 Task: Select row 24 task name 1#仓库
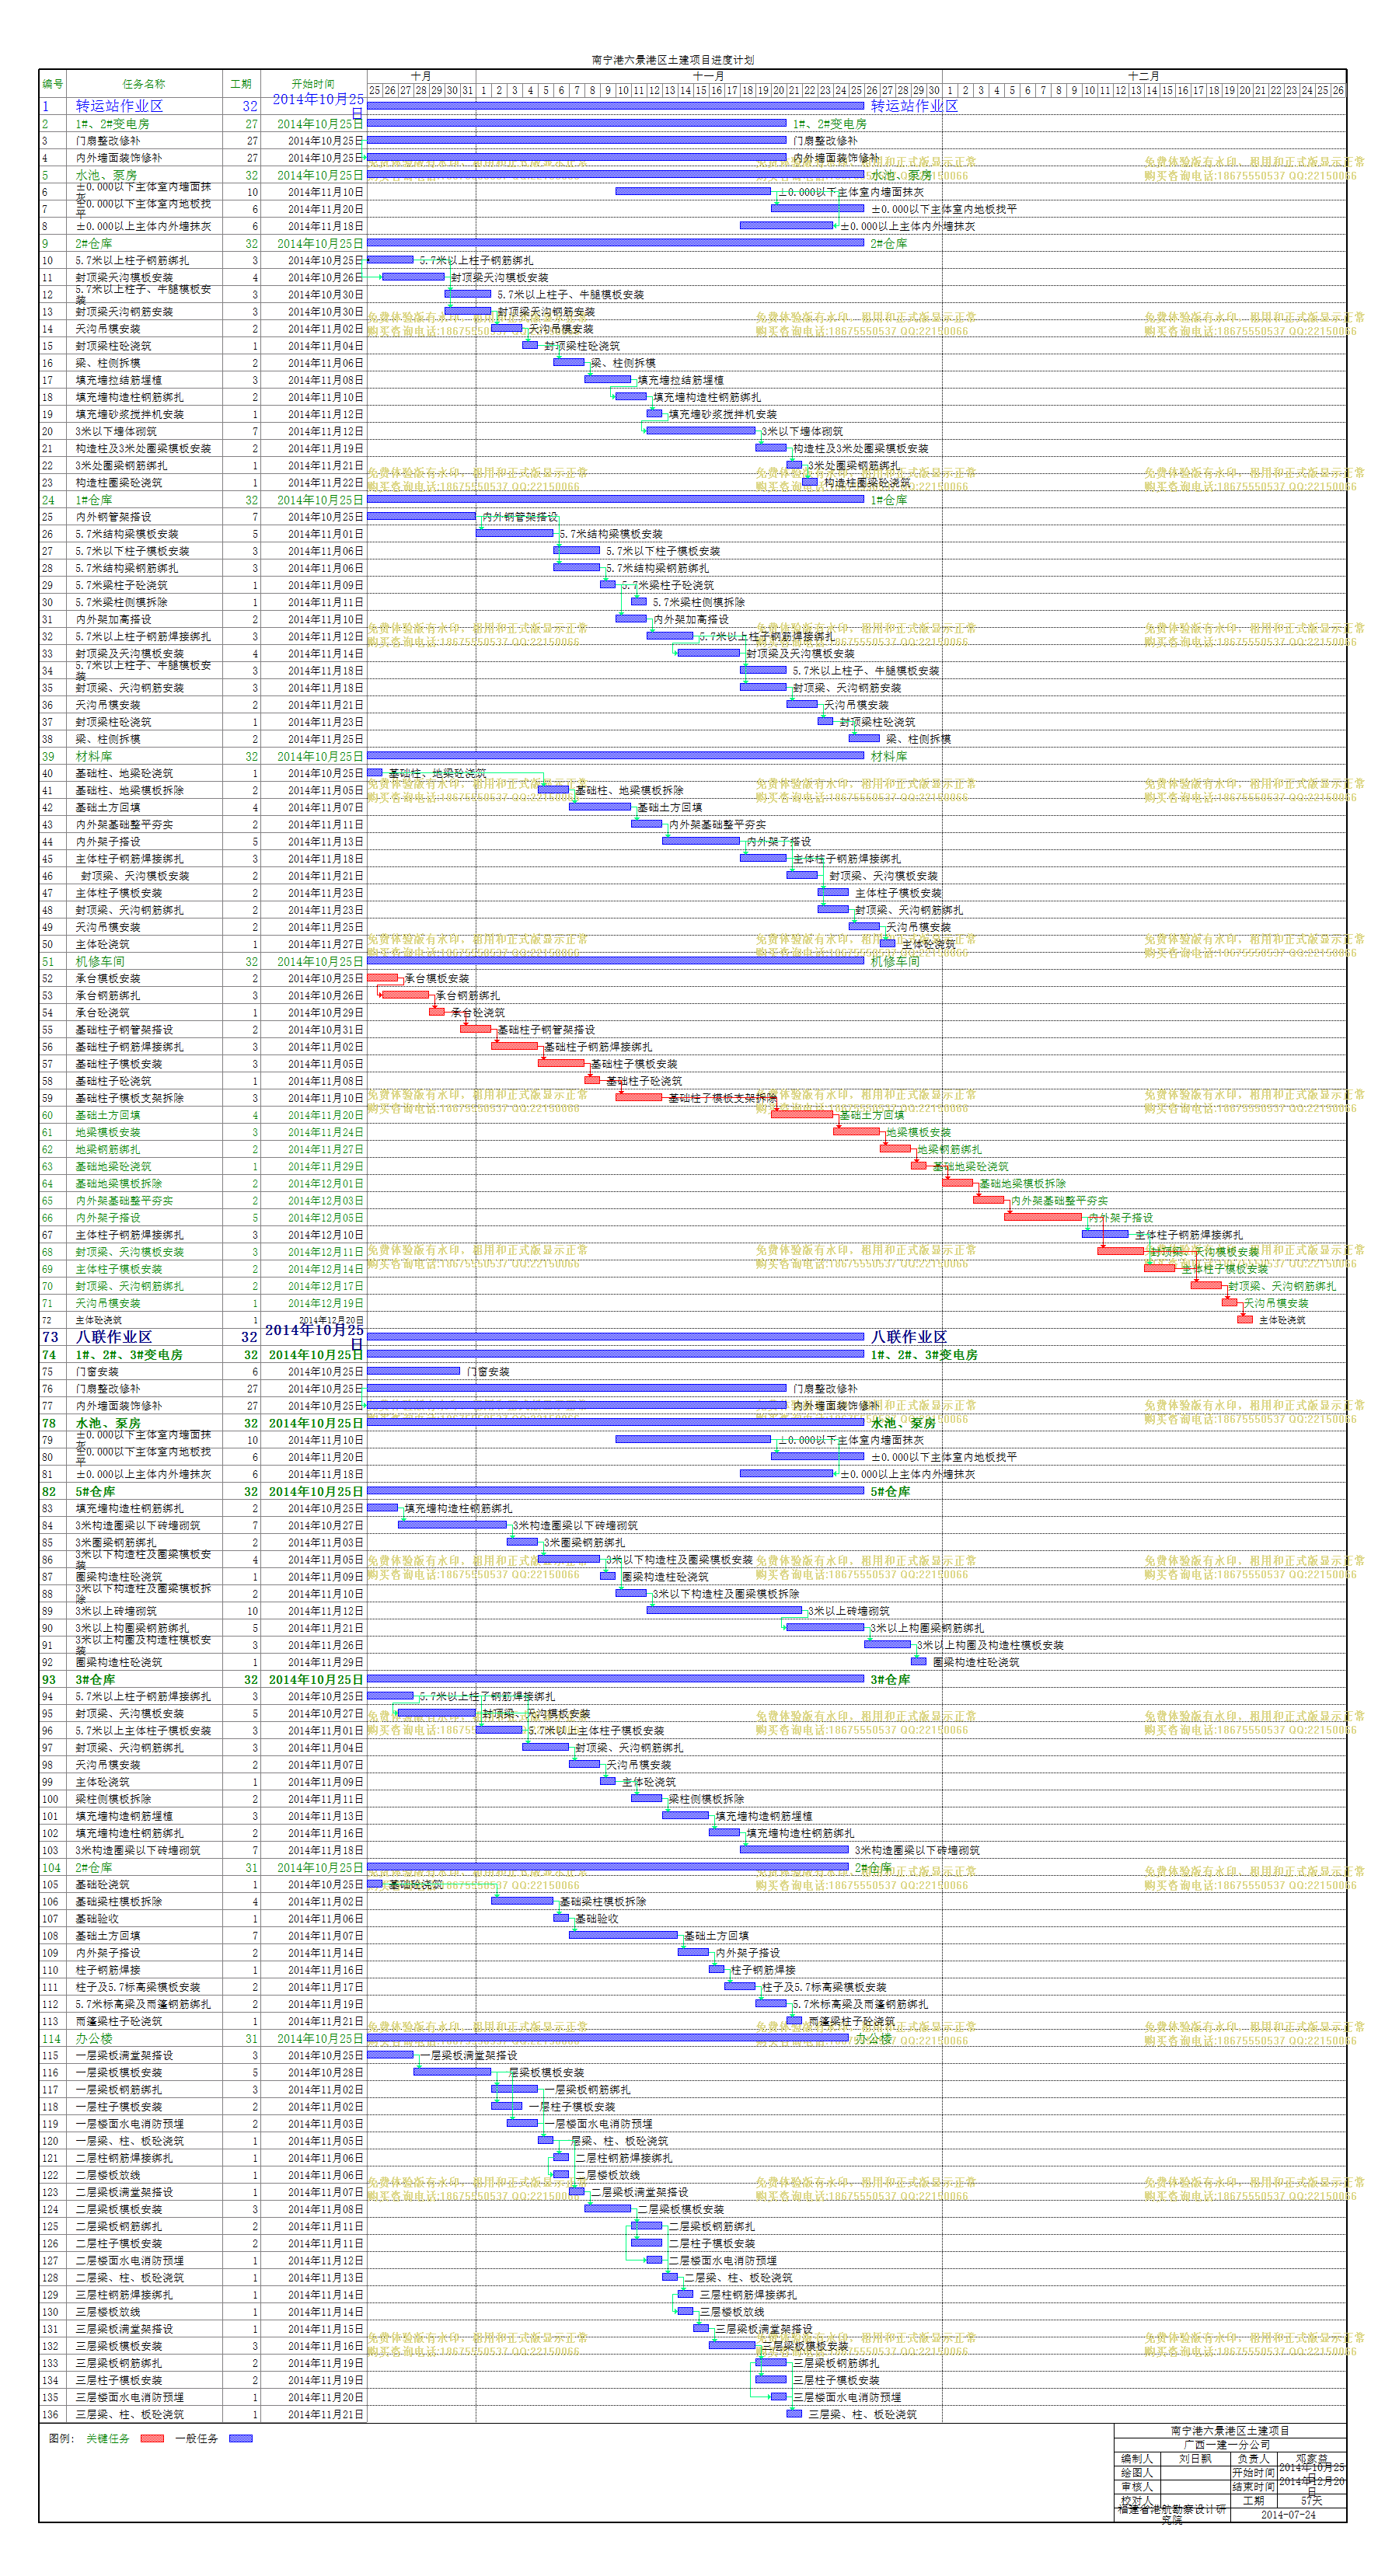[x=94, y=500]
